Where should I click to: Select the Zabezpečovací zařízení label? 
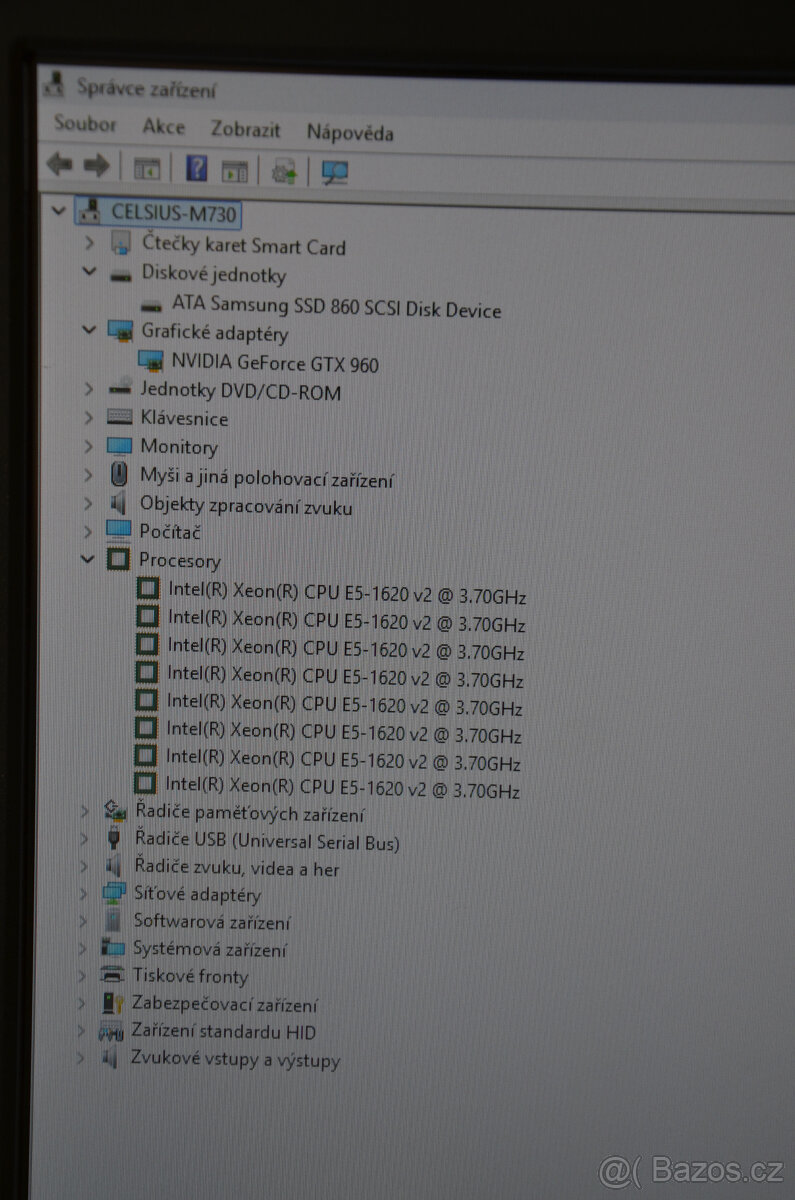(225, 1004)
